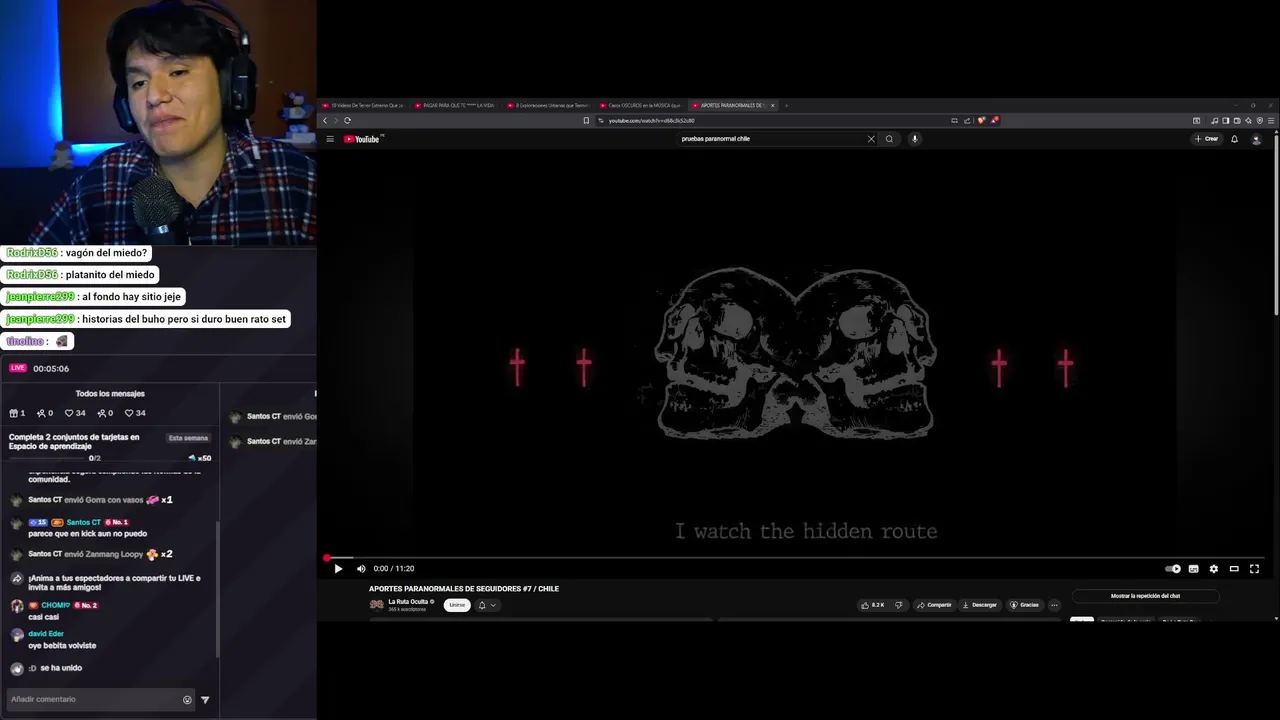Open video settings gear in player

[1214, 569]
